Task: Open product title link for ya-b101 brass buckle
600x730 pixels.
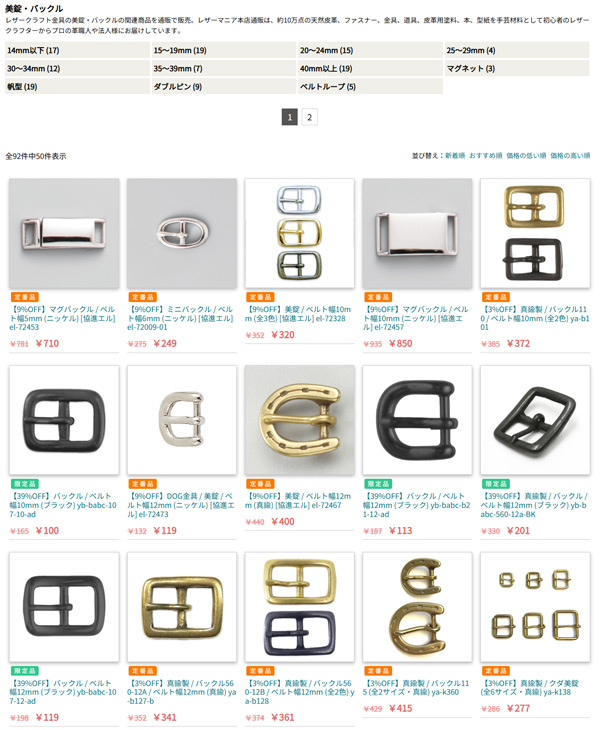Action: coord(535,318)
